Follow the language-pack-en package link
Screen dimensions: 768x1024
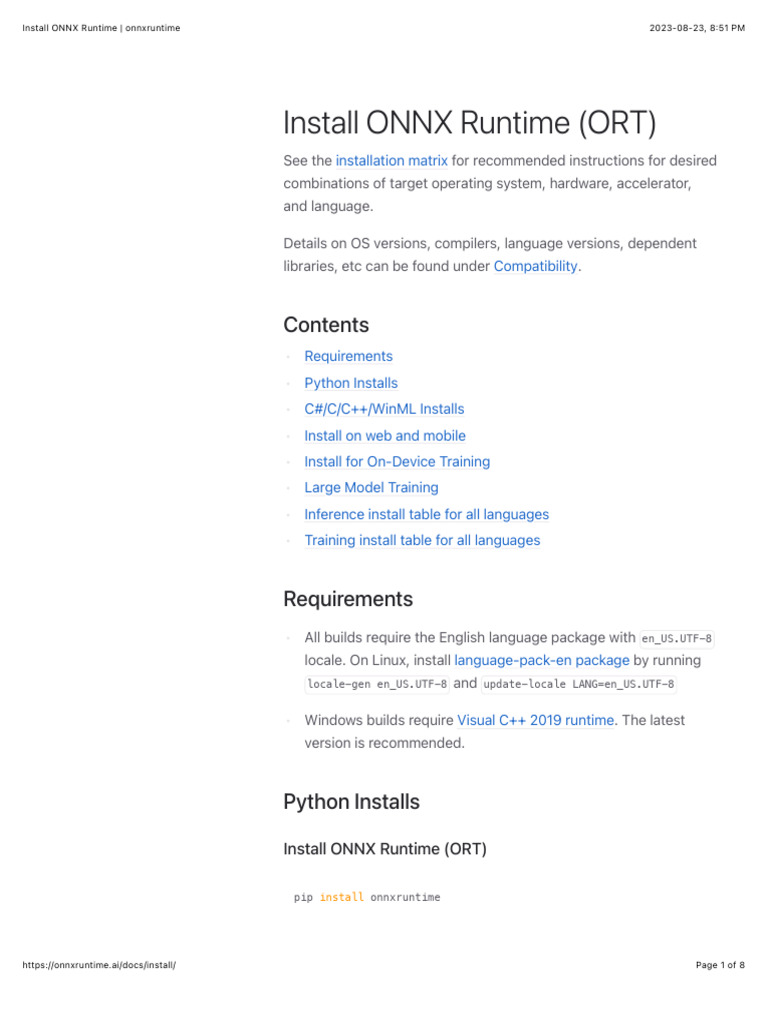[x=542, y=661]
